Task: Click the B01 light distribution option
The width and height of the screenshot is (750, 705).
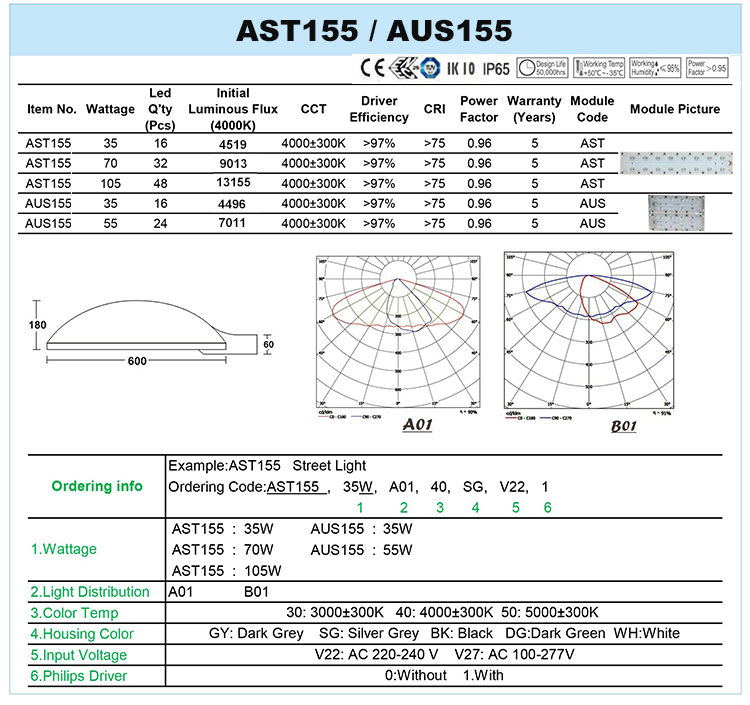Action: tap(256, 592)
